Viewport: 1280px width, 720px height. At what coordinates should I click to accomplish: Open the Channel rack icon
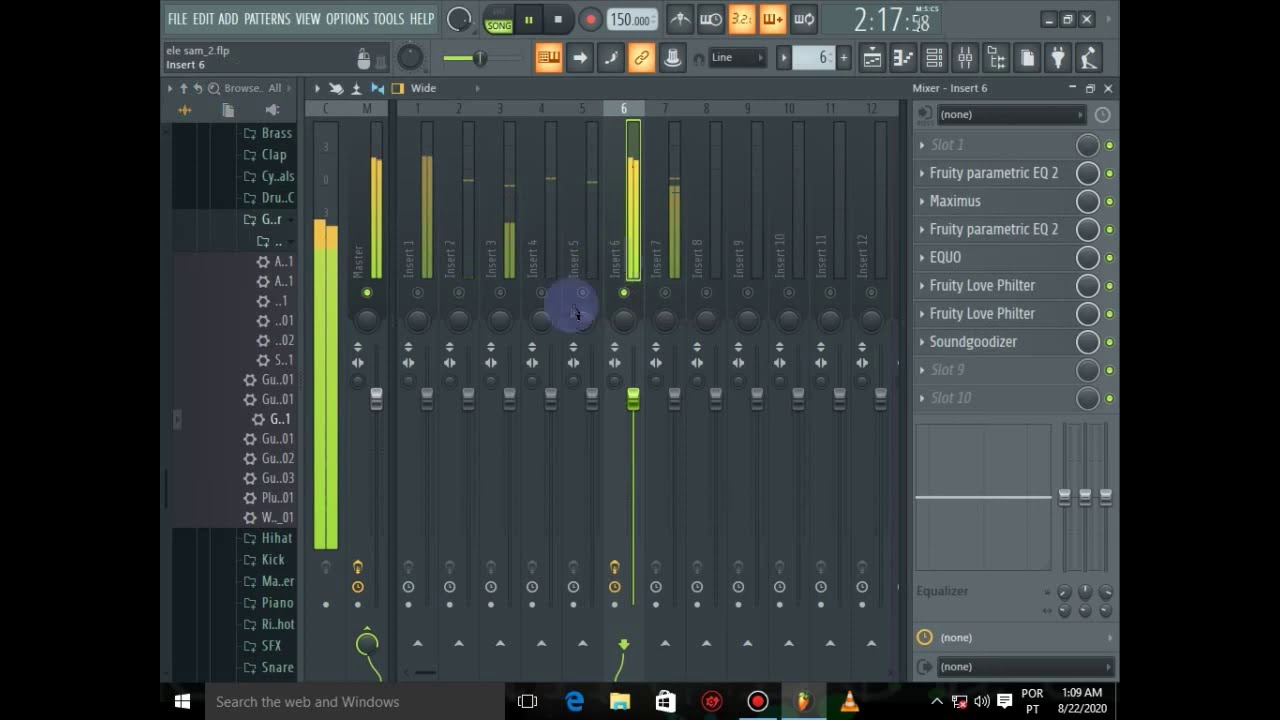934,58
